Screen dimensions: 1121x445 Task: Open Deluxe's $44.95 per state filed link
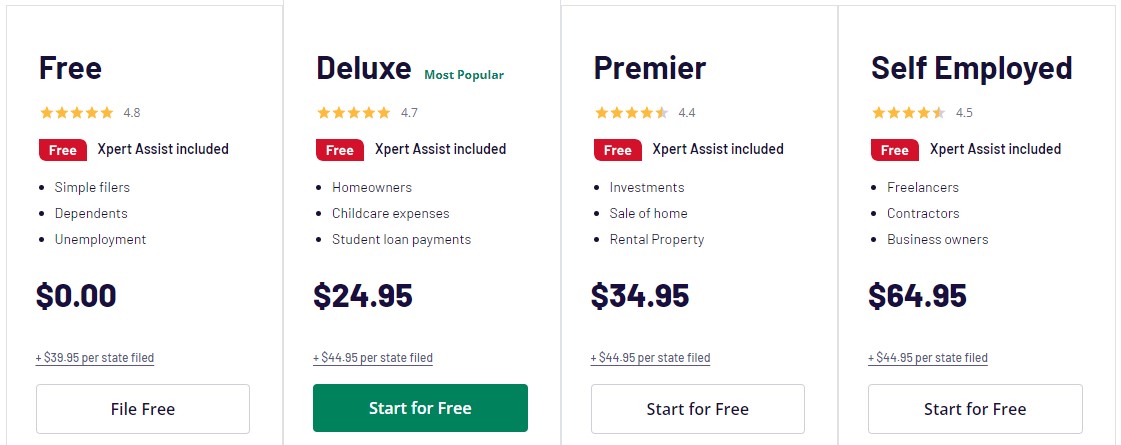click(373, 358)
